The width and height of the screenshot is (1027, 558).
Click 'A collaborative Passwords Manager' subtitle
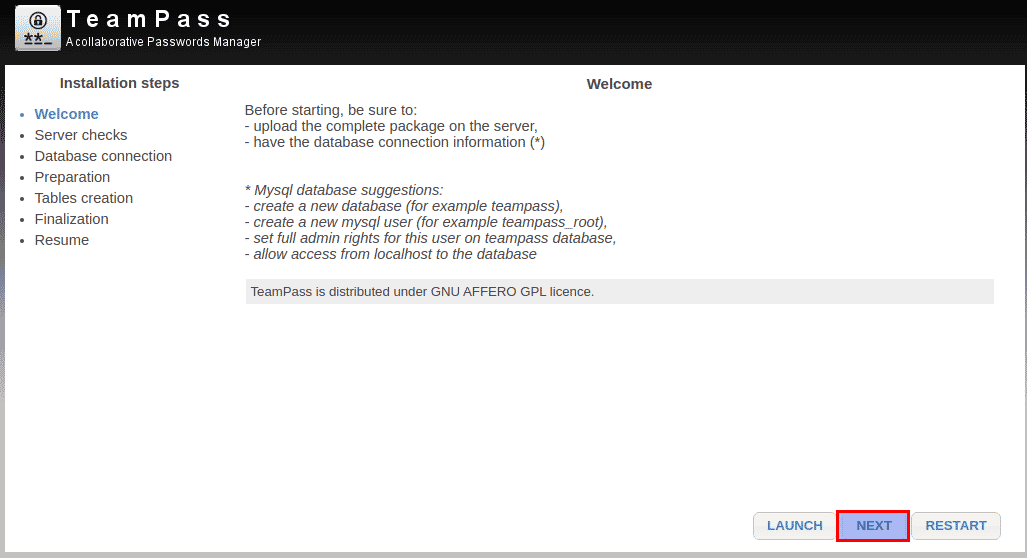163,42
